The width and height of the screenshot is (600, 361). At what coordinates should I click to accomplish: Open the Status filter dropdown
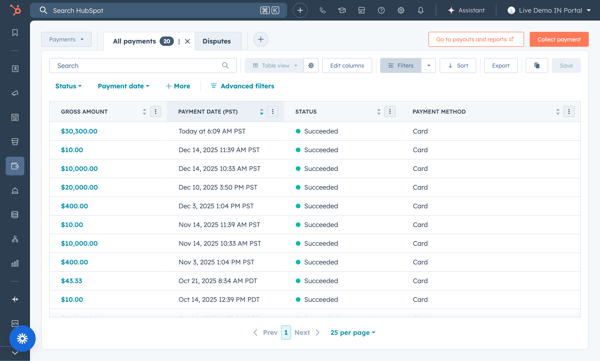(68, 86)
